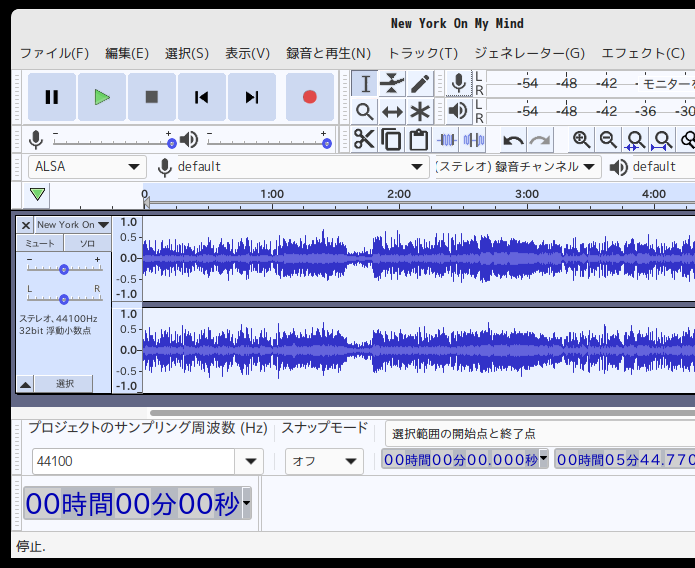Select the Draw pencil tool
Screen dimensions: 695x568
click(x=420, y=84)
